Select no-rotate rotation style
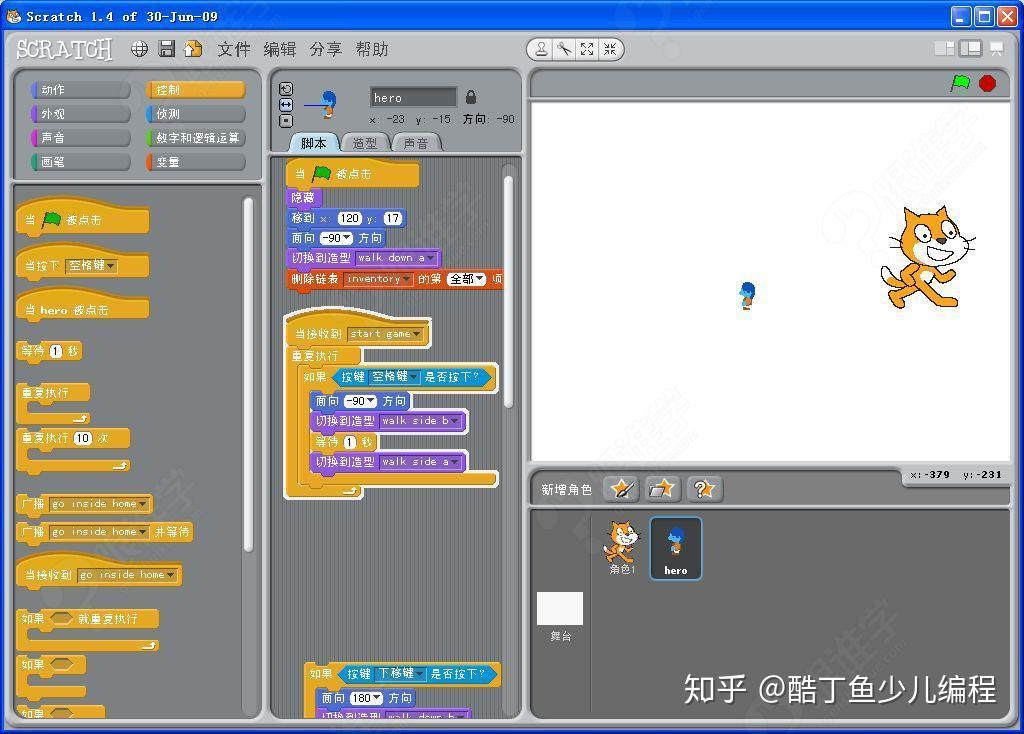 286,121
